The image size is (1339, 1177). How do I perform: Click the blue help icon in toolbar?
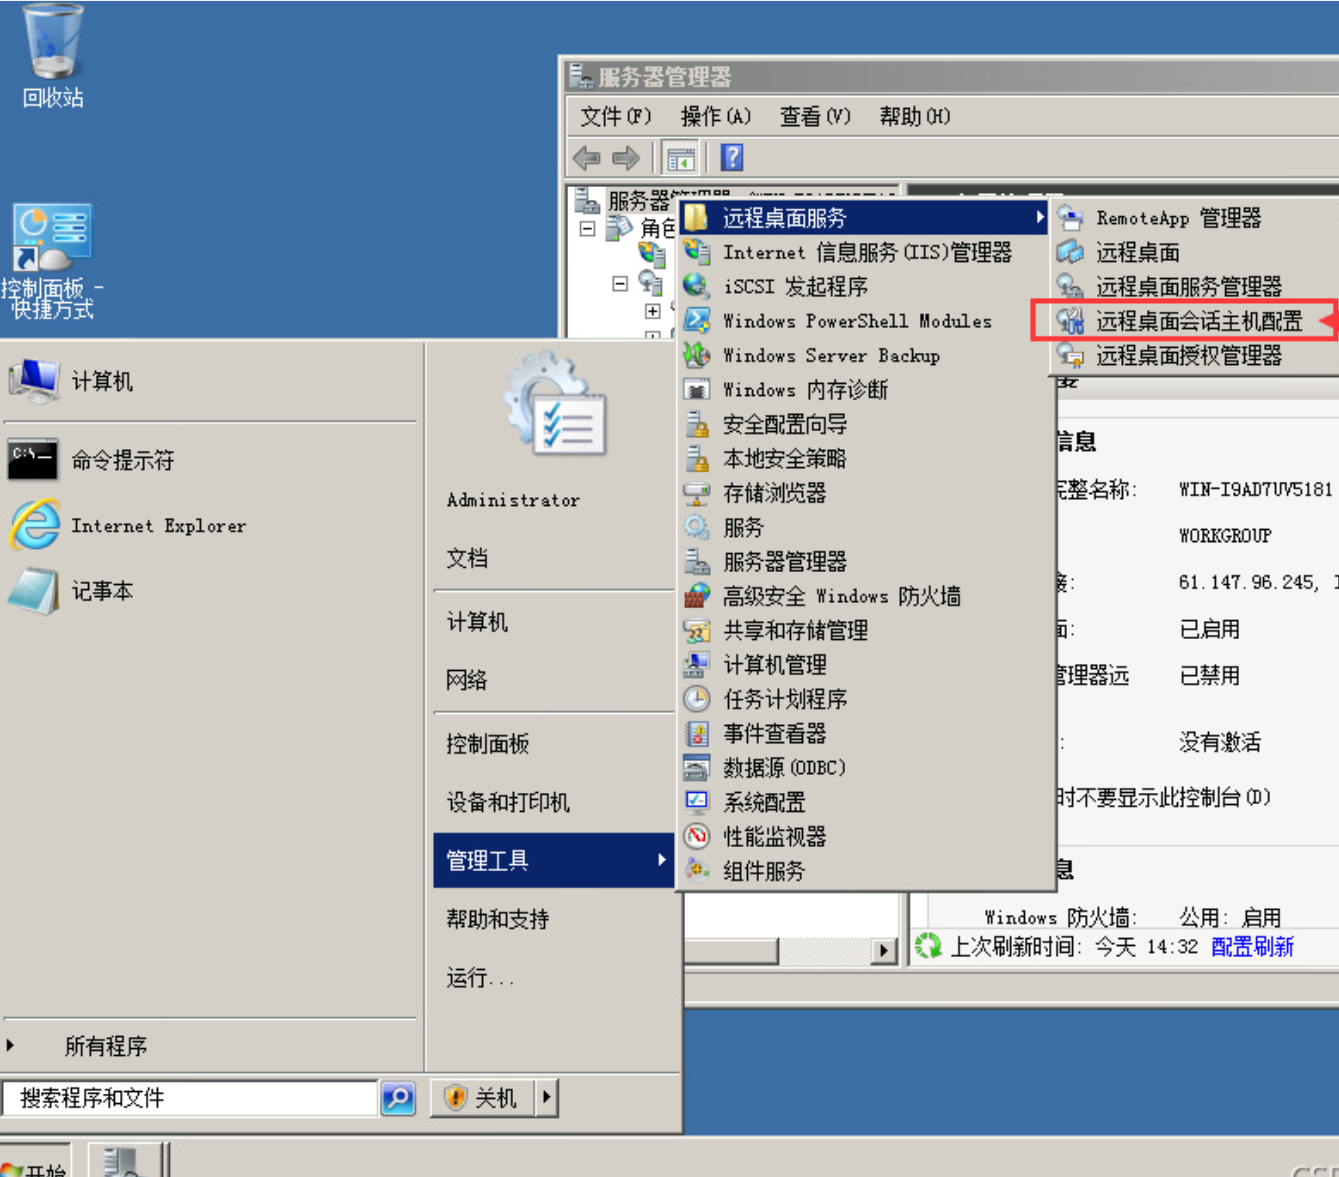click(732, 158)
